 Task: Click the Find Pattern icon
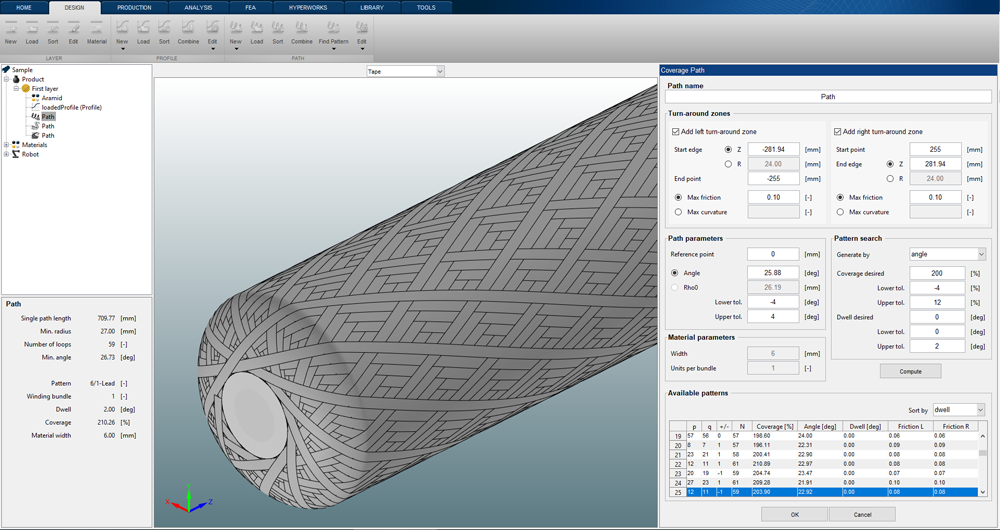pyautogui.click(x=333, y=29)
